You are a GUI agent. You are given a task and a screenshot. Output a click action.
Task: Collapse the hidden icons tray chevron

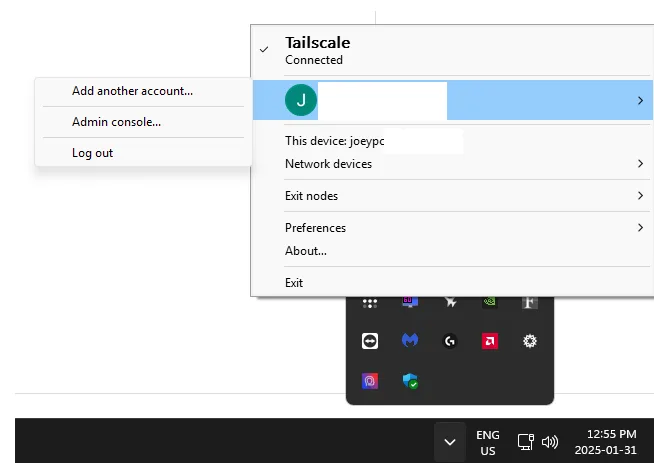pos(450,442)
